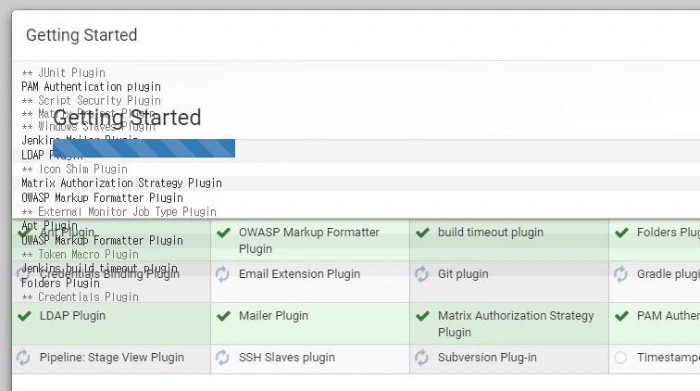Viewport: 700px width, 391px height.
Task: Click the sync icon next to Gradle plugin
Action: (621, 274)
